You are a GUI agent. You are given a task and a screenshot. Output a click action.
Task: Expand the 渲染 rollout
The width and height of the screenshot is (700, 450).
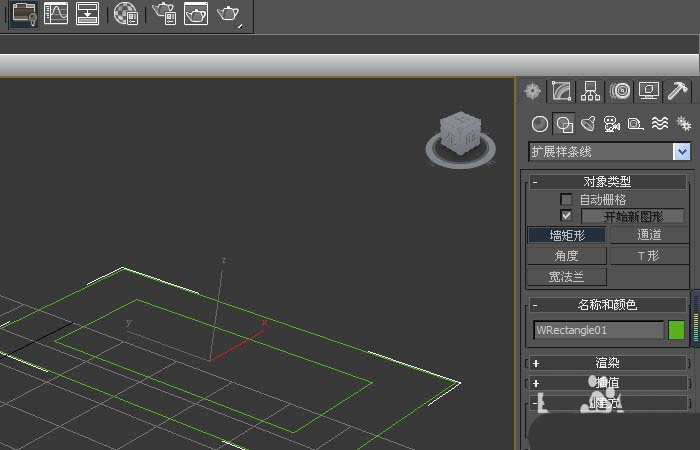tap(608, 363)
